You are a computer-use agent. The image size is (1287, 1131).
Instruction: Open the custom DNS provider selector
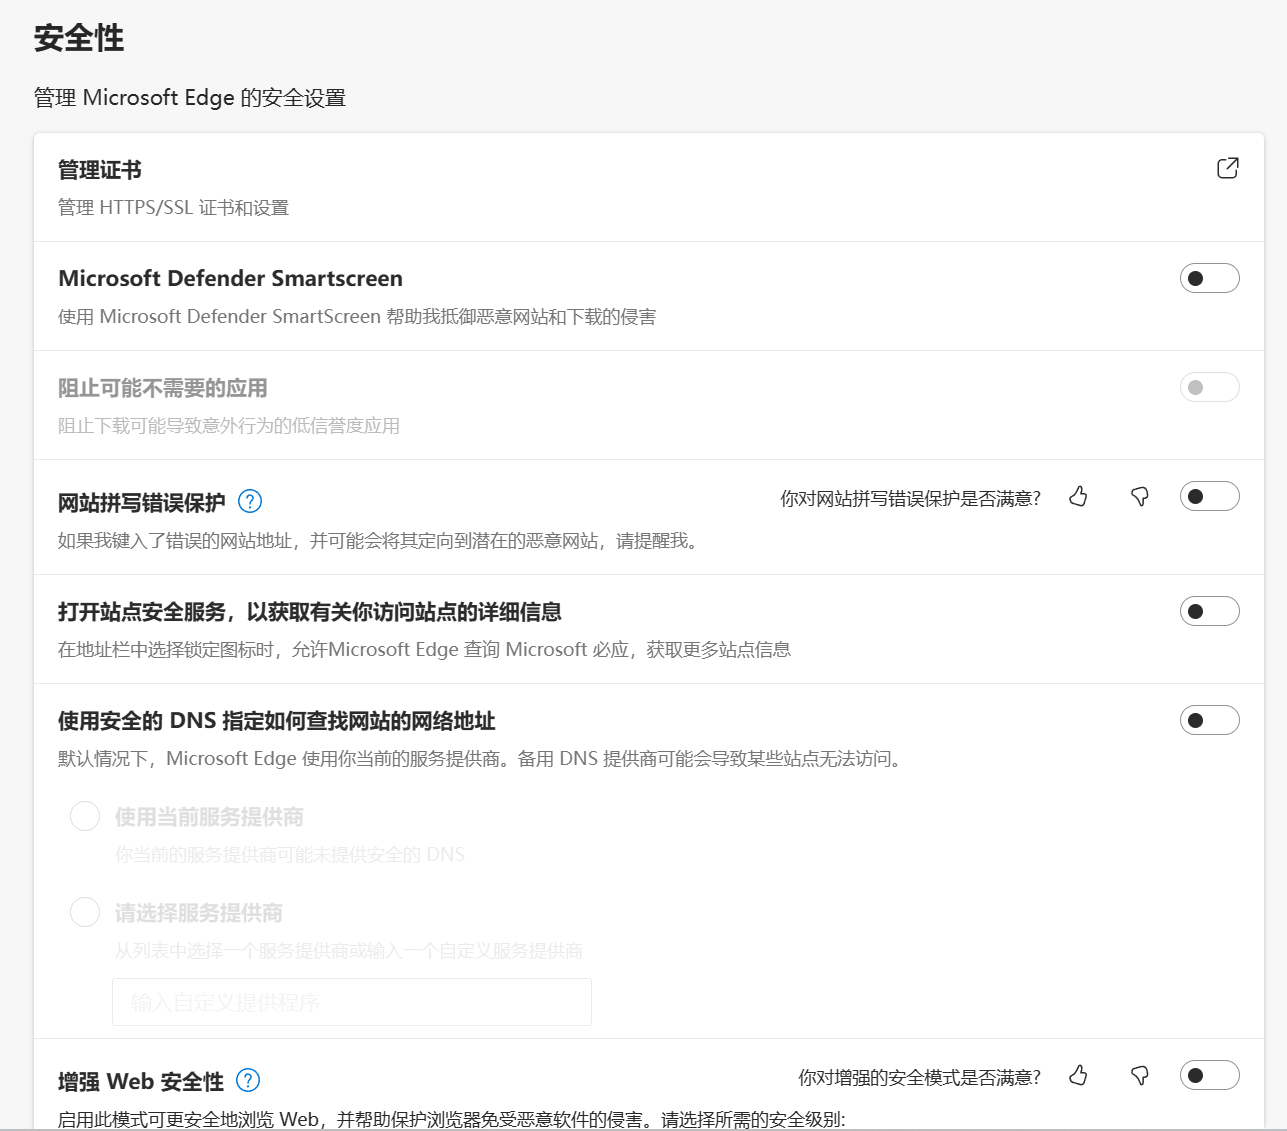pos(351,1001)
